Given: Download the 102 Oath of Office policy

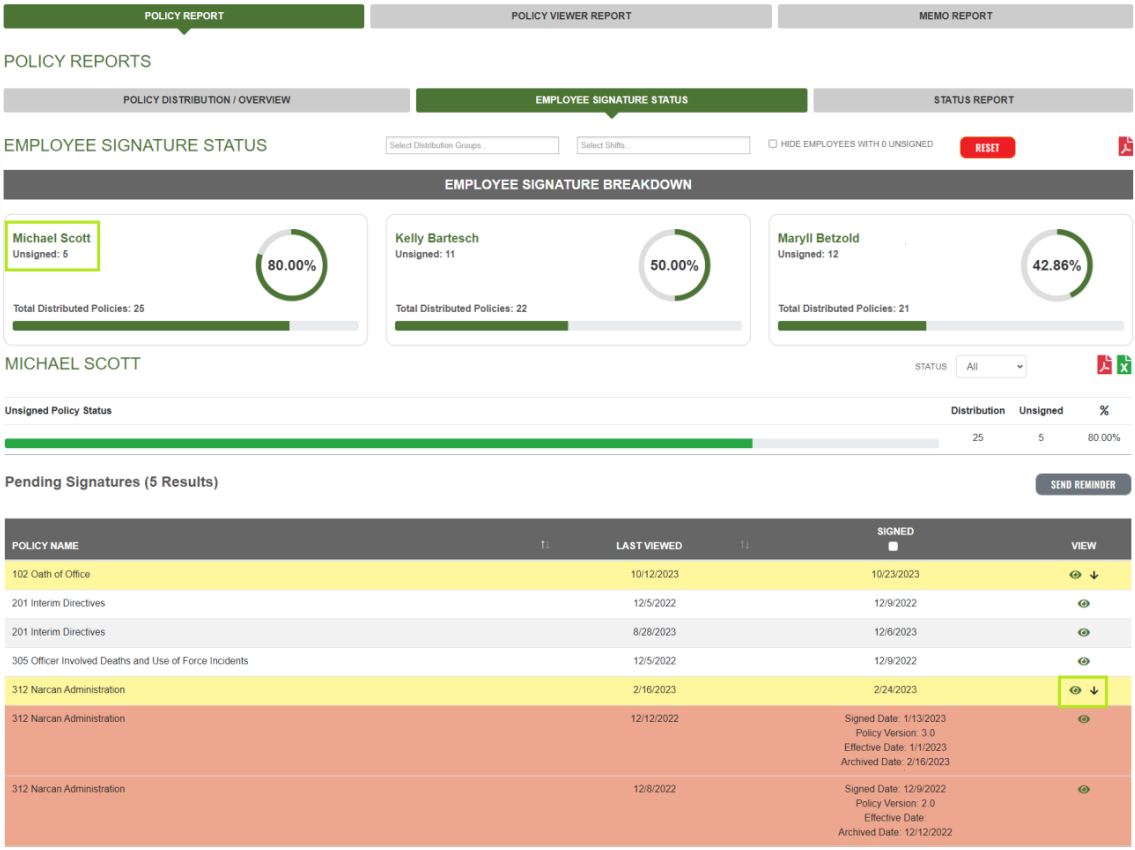Looking at the screenshot, I should tap(1095, 575).
